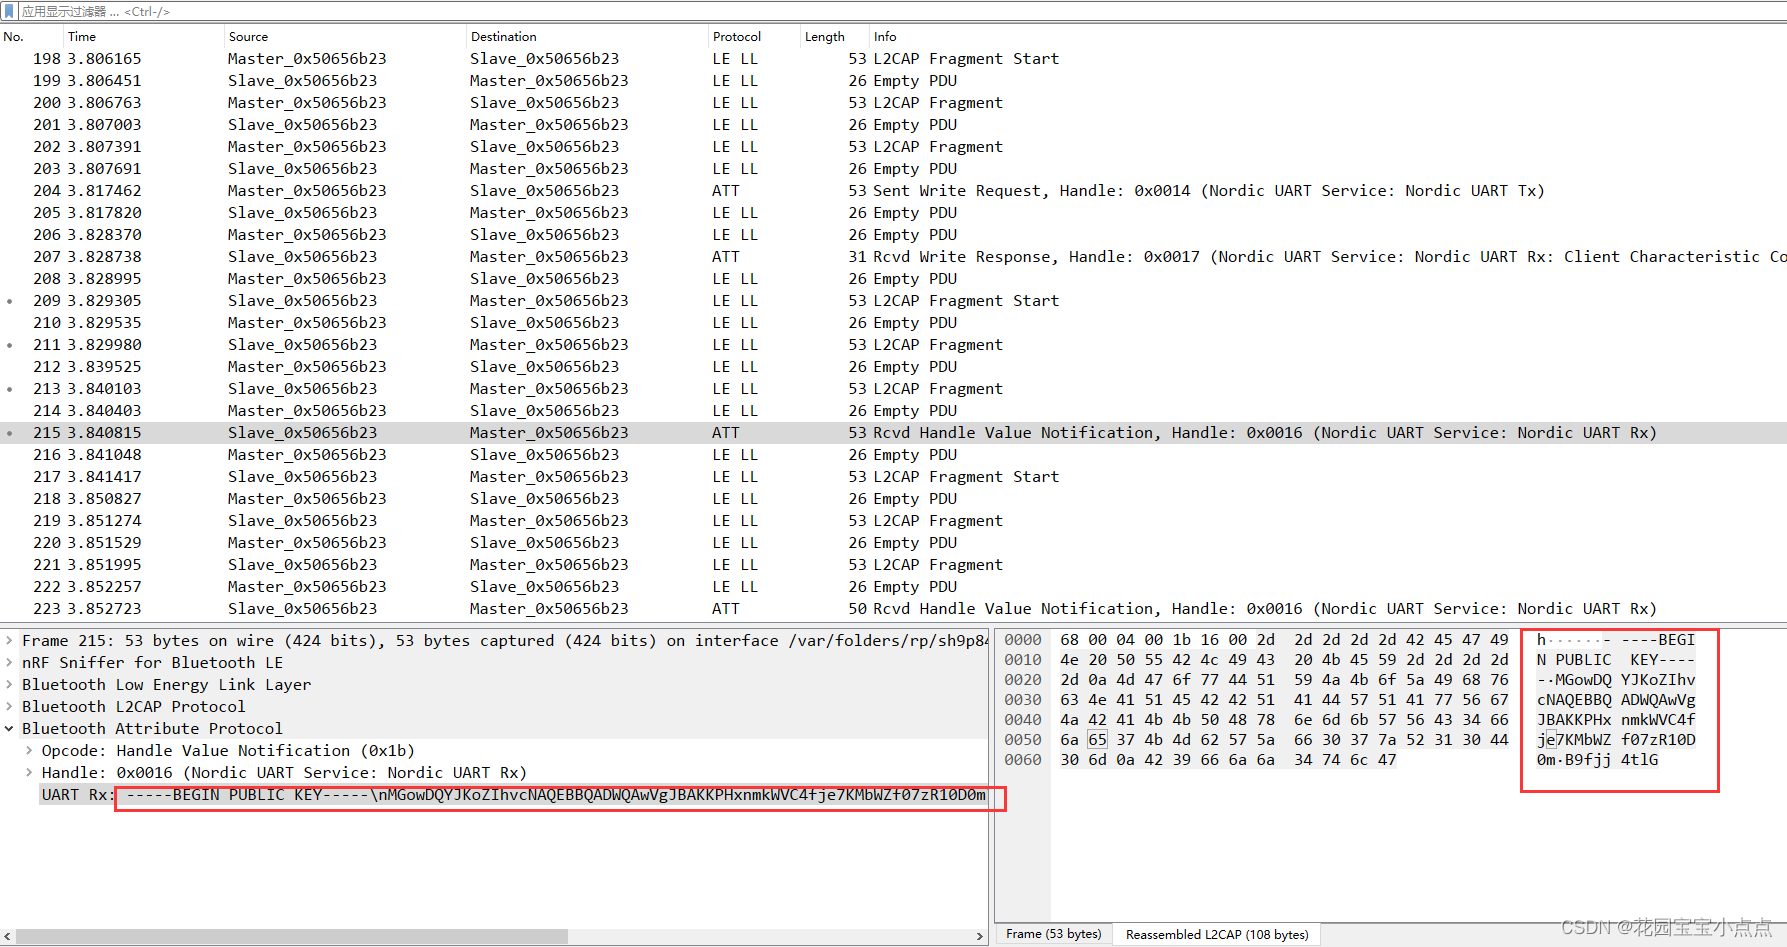Select packet 203 Empty PDU row
The image size is (1787, 947).
[x=893, y=169]
